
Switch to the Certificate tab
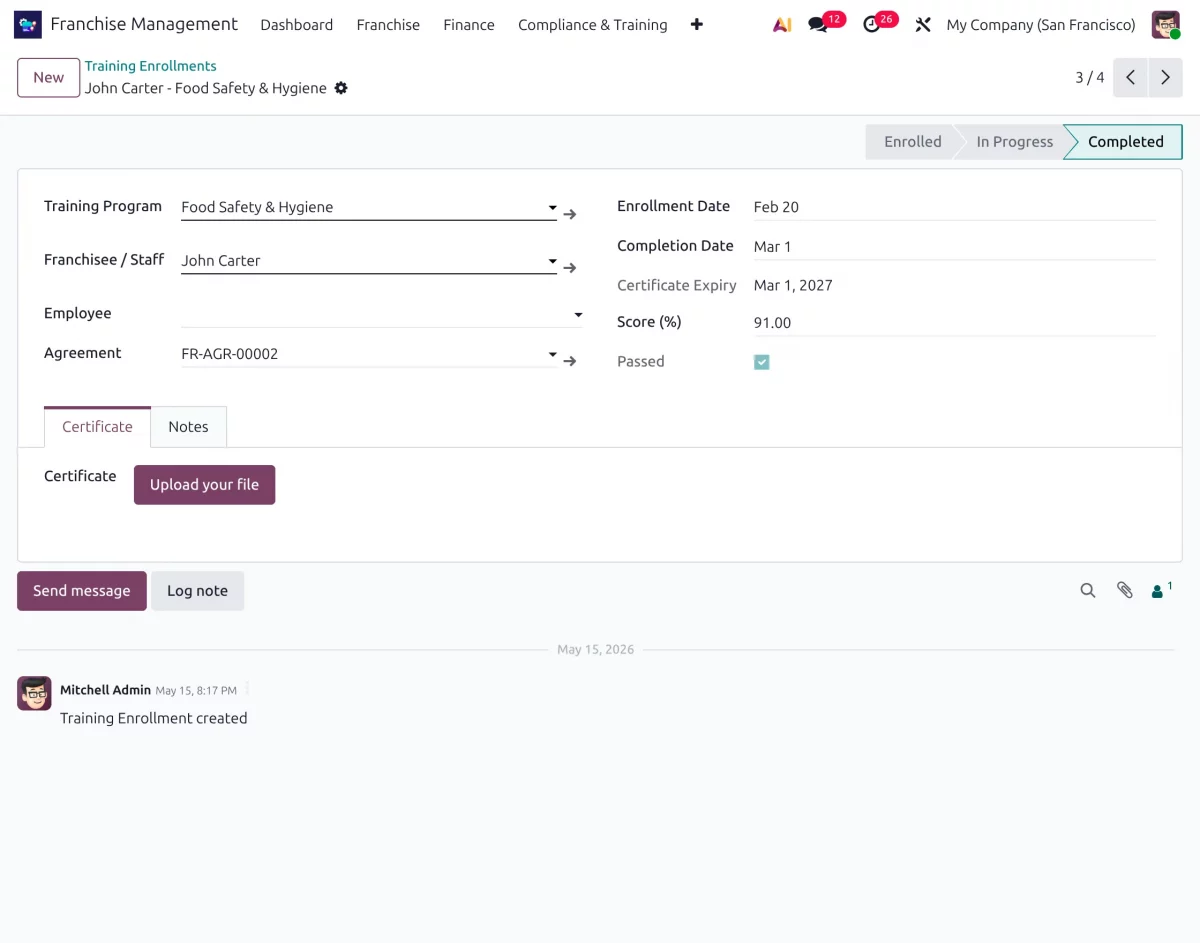pos(97,427)
